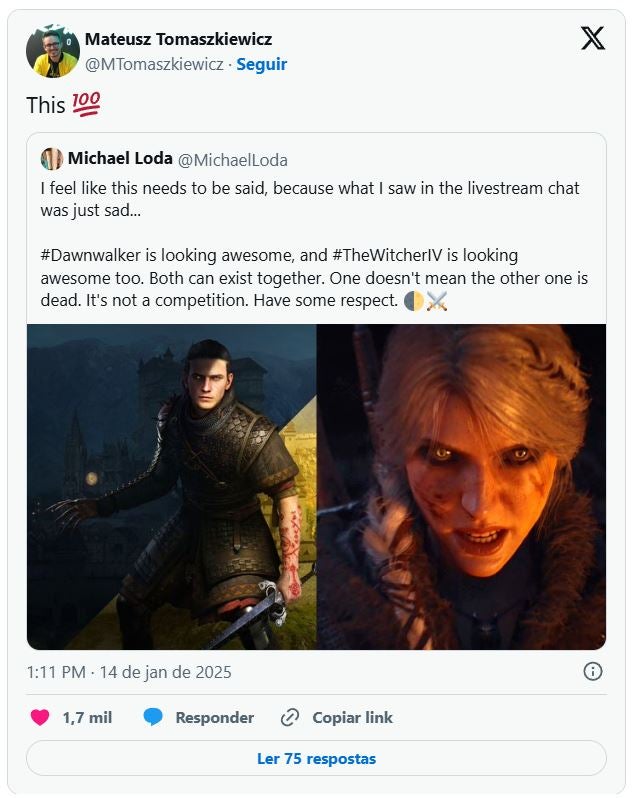
Task: Open Mateusz Tomaszkiewicz's profile avatar
Action: pyautogui.click(x=53, y=52)
